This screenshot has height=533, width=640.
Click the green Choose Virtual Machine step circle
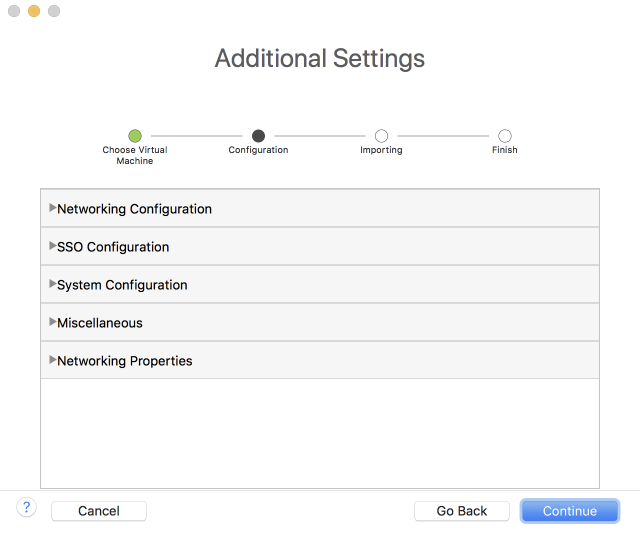pyautogui.click(x=135, y=136)
